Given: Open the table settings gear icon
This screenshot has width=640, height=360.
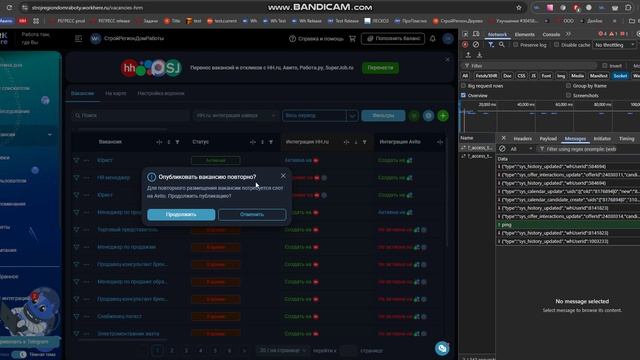Looking at the screenshot, I should coord(428,116).
